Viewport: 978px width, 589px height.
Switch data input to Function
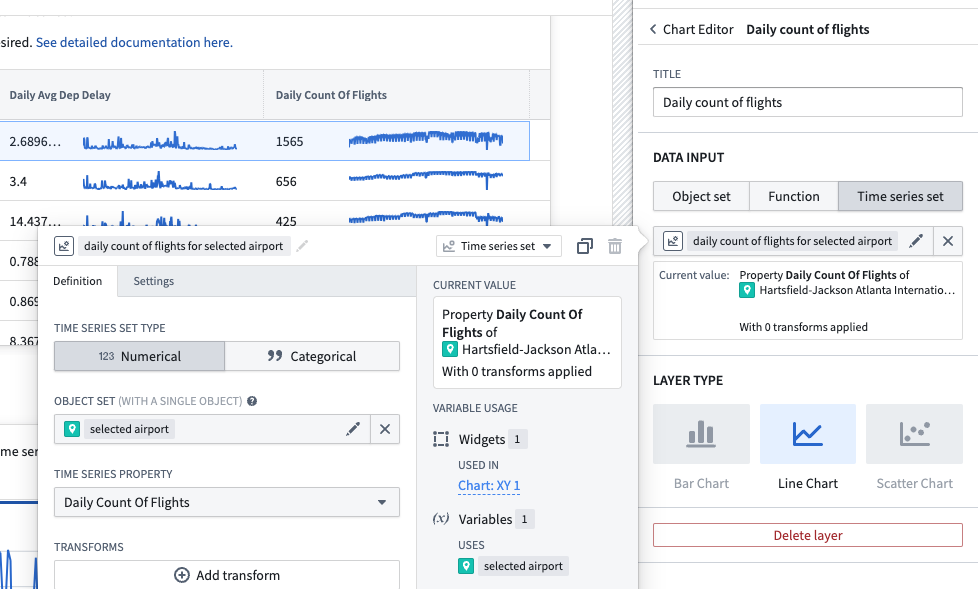793,197
